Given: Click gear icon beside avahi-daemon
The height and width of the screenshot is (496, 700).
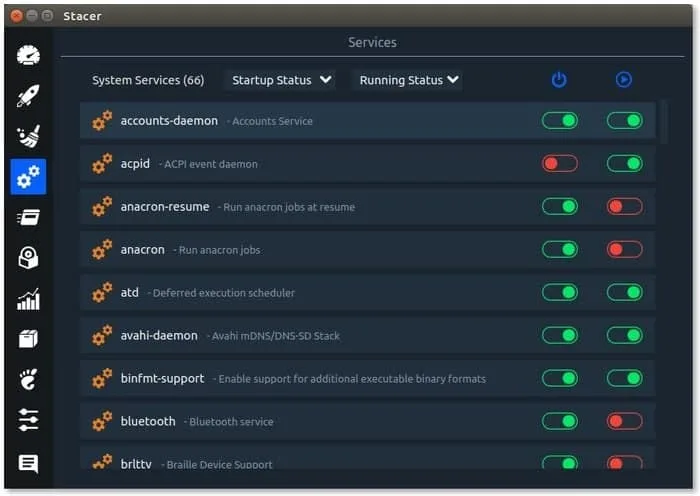Looking at the screenshot, I should pyautogui.click(x=102, y=335).
